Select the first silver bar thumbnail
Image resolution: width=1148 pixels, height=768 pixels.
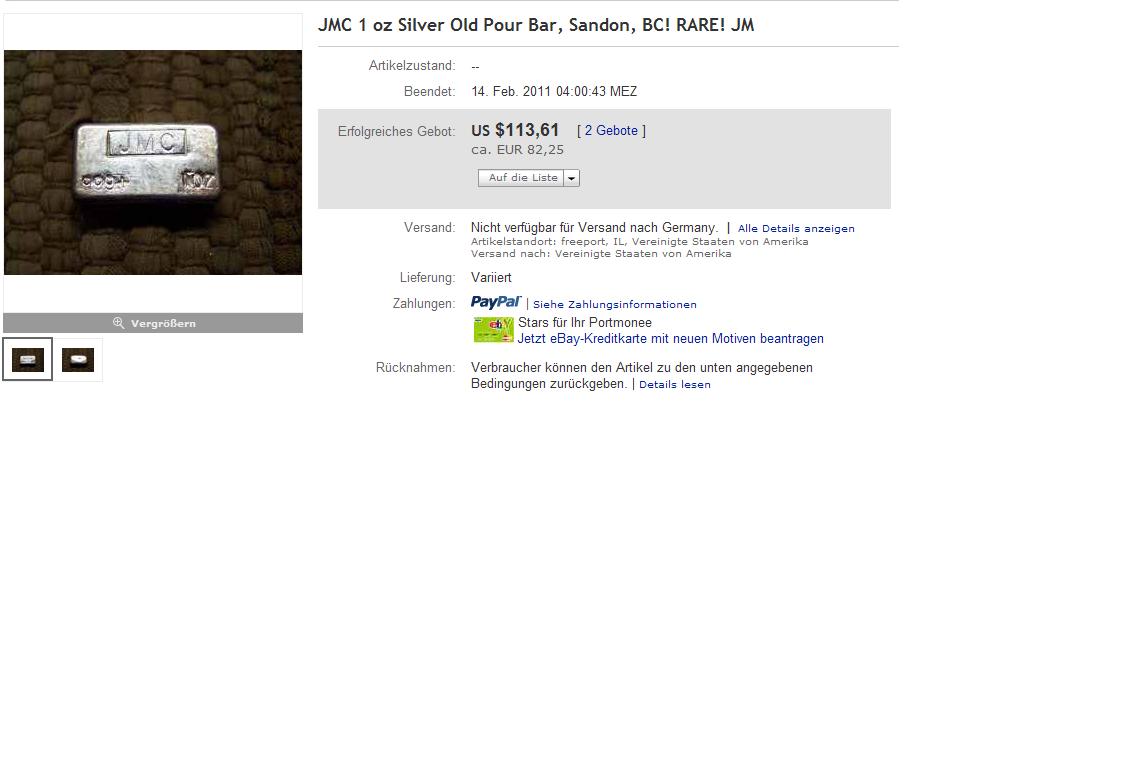28,359
